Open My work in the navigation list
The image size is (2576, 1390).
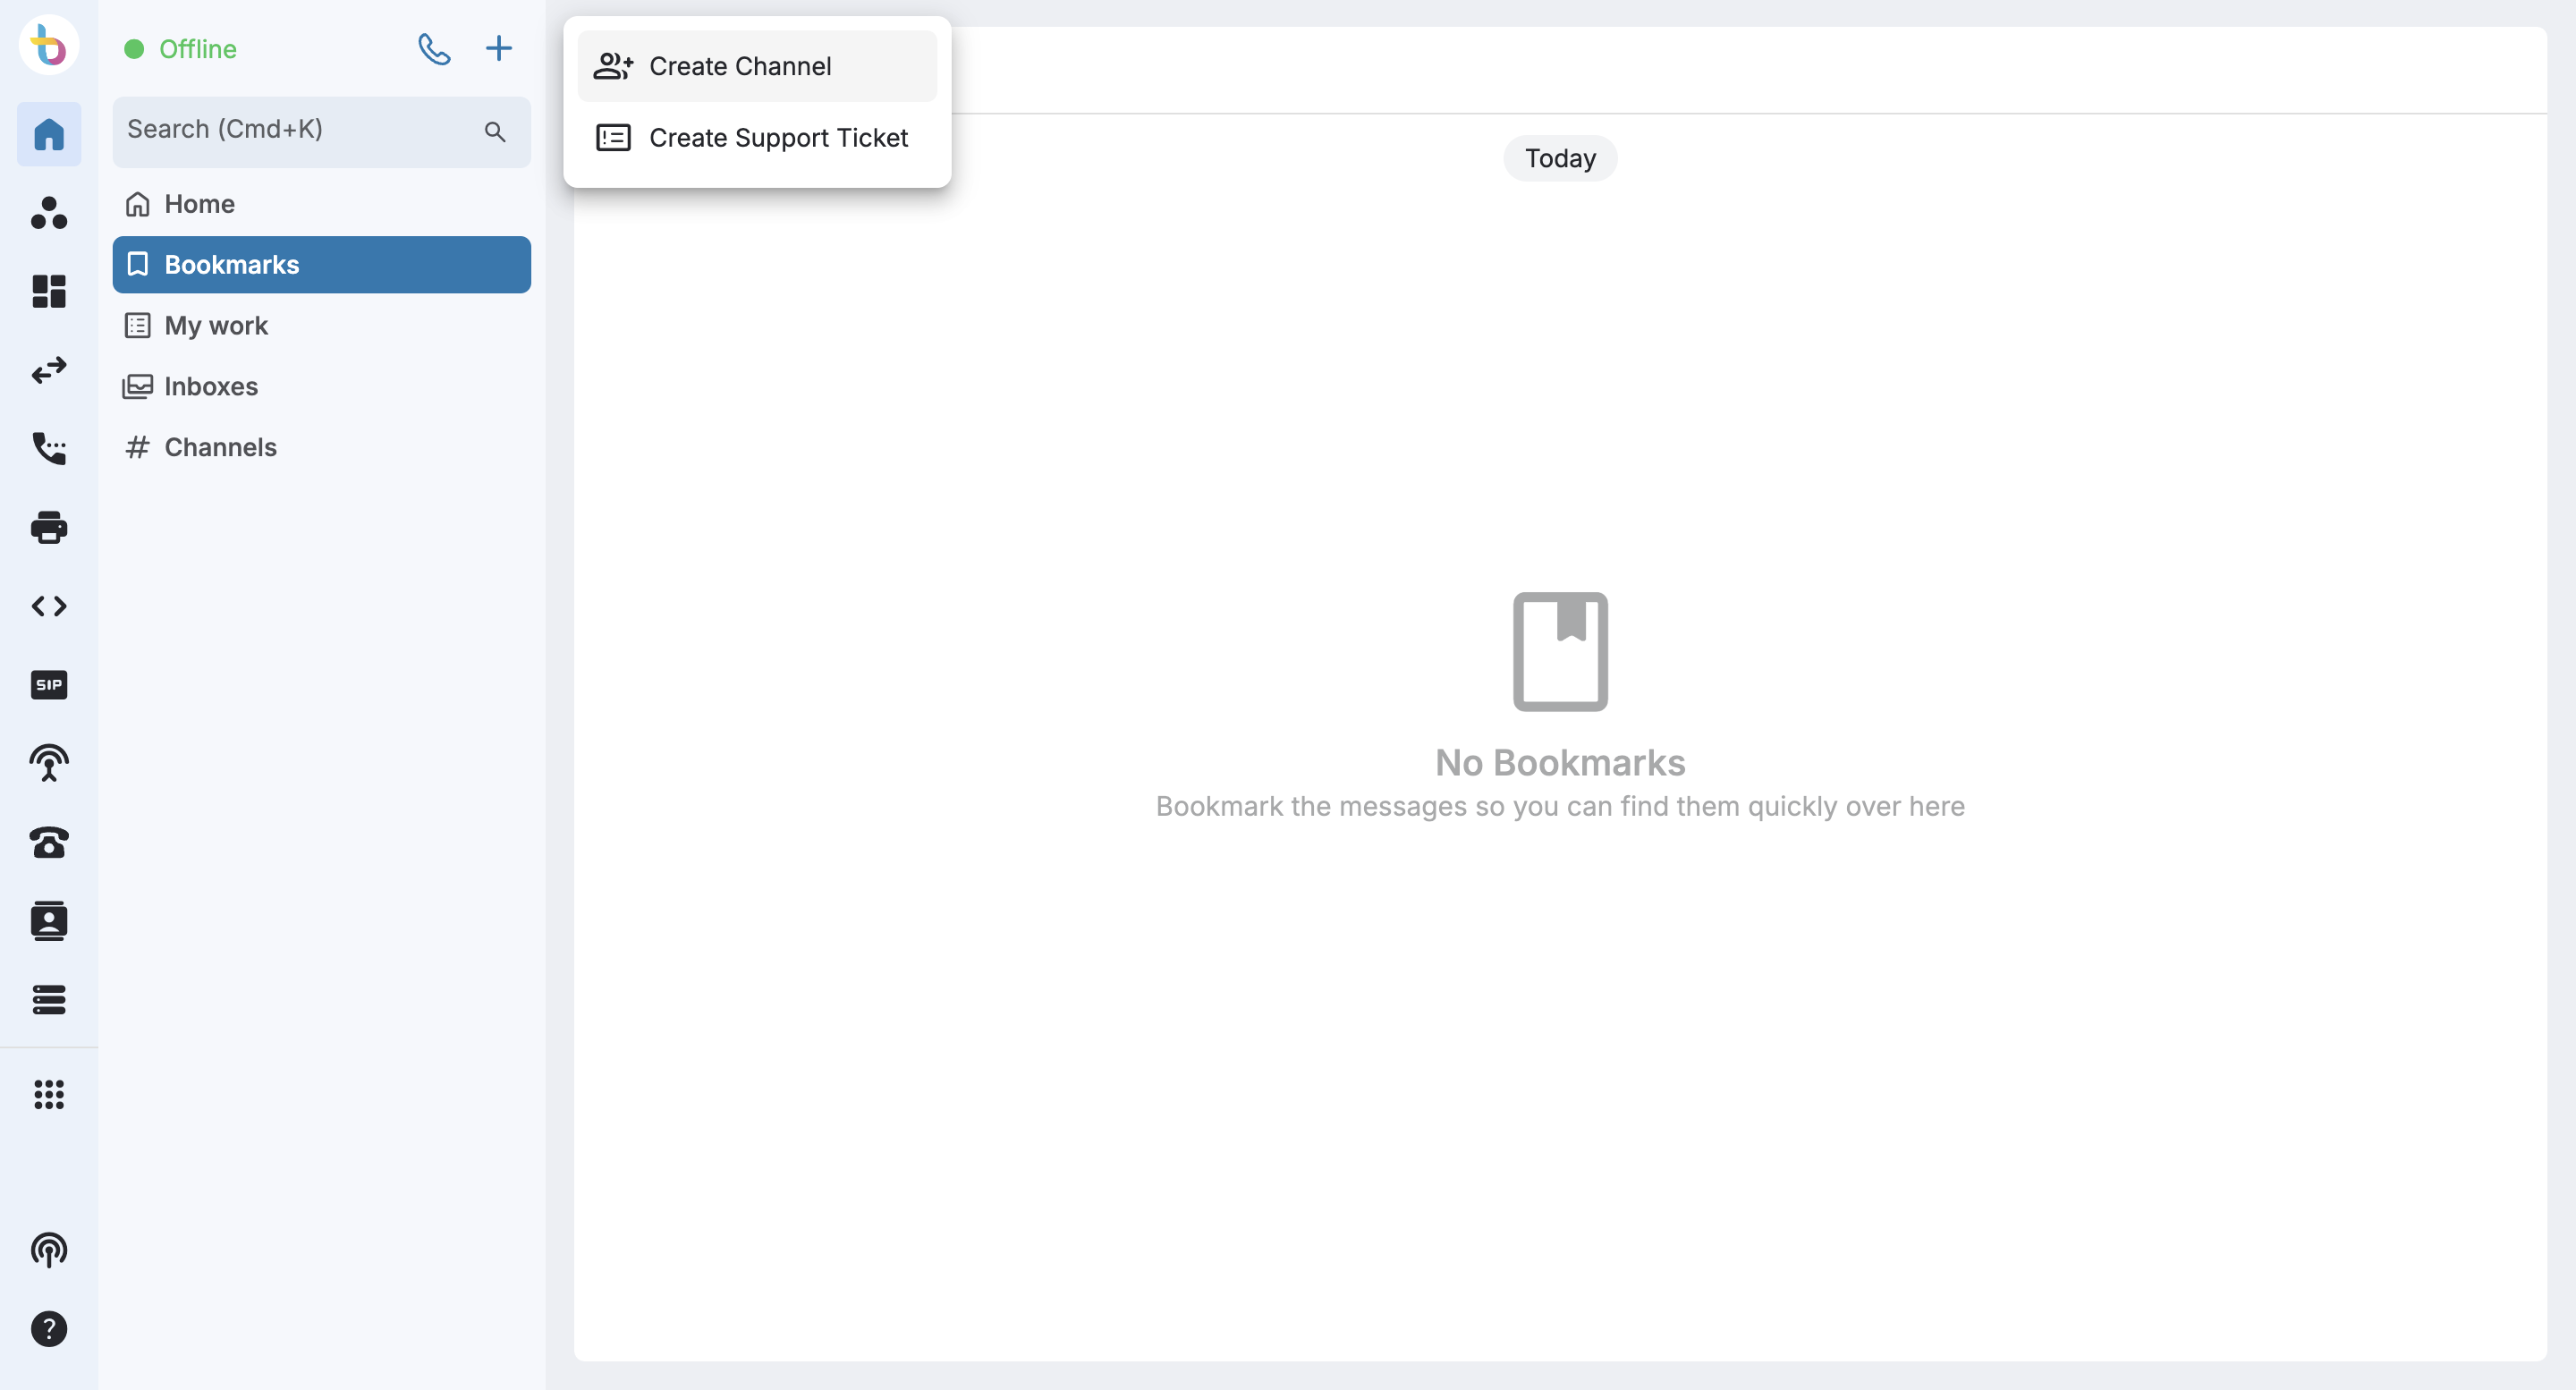pos(321,326)
